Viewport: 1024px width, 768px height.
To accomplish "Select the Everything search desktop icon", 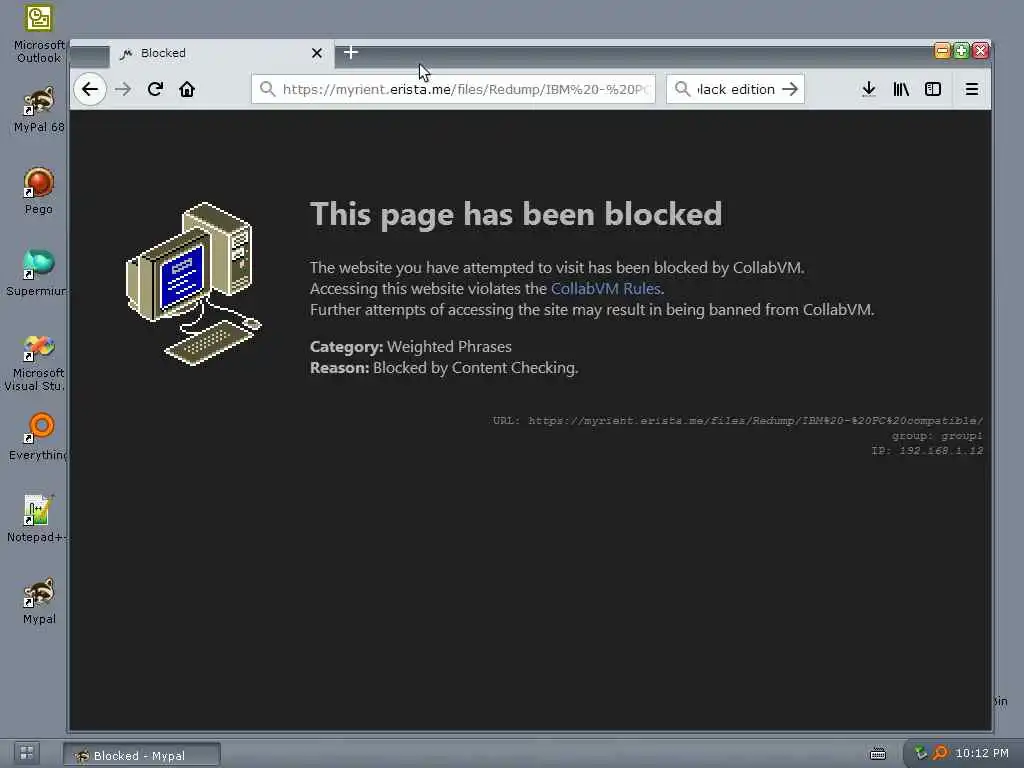I will pos(37,437).
